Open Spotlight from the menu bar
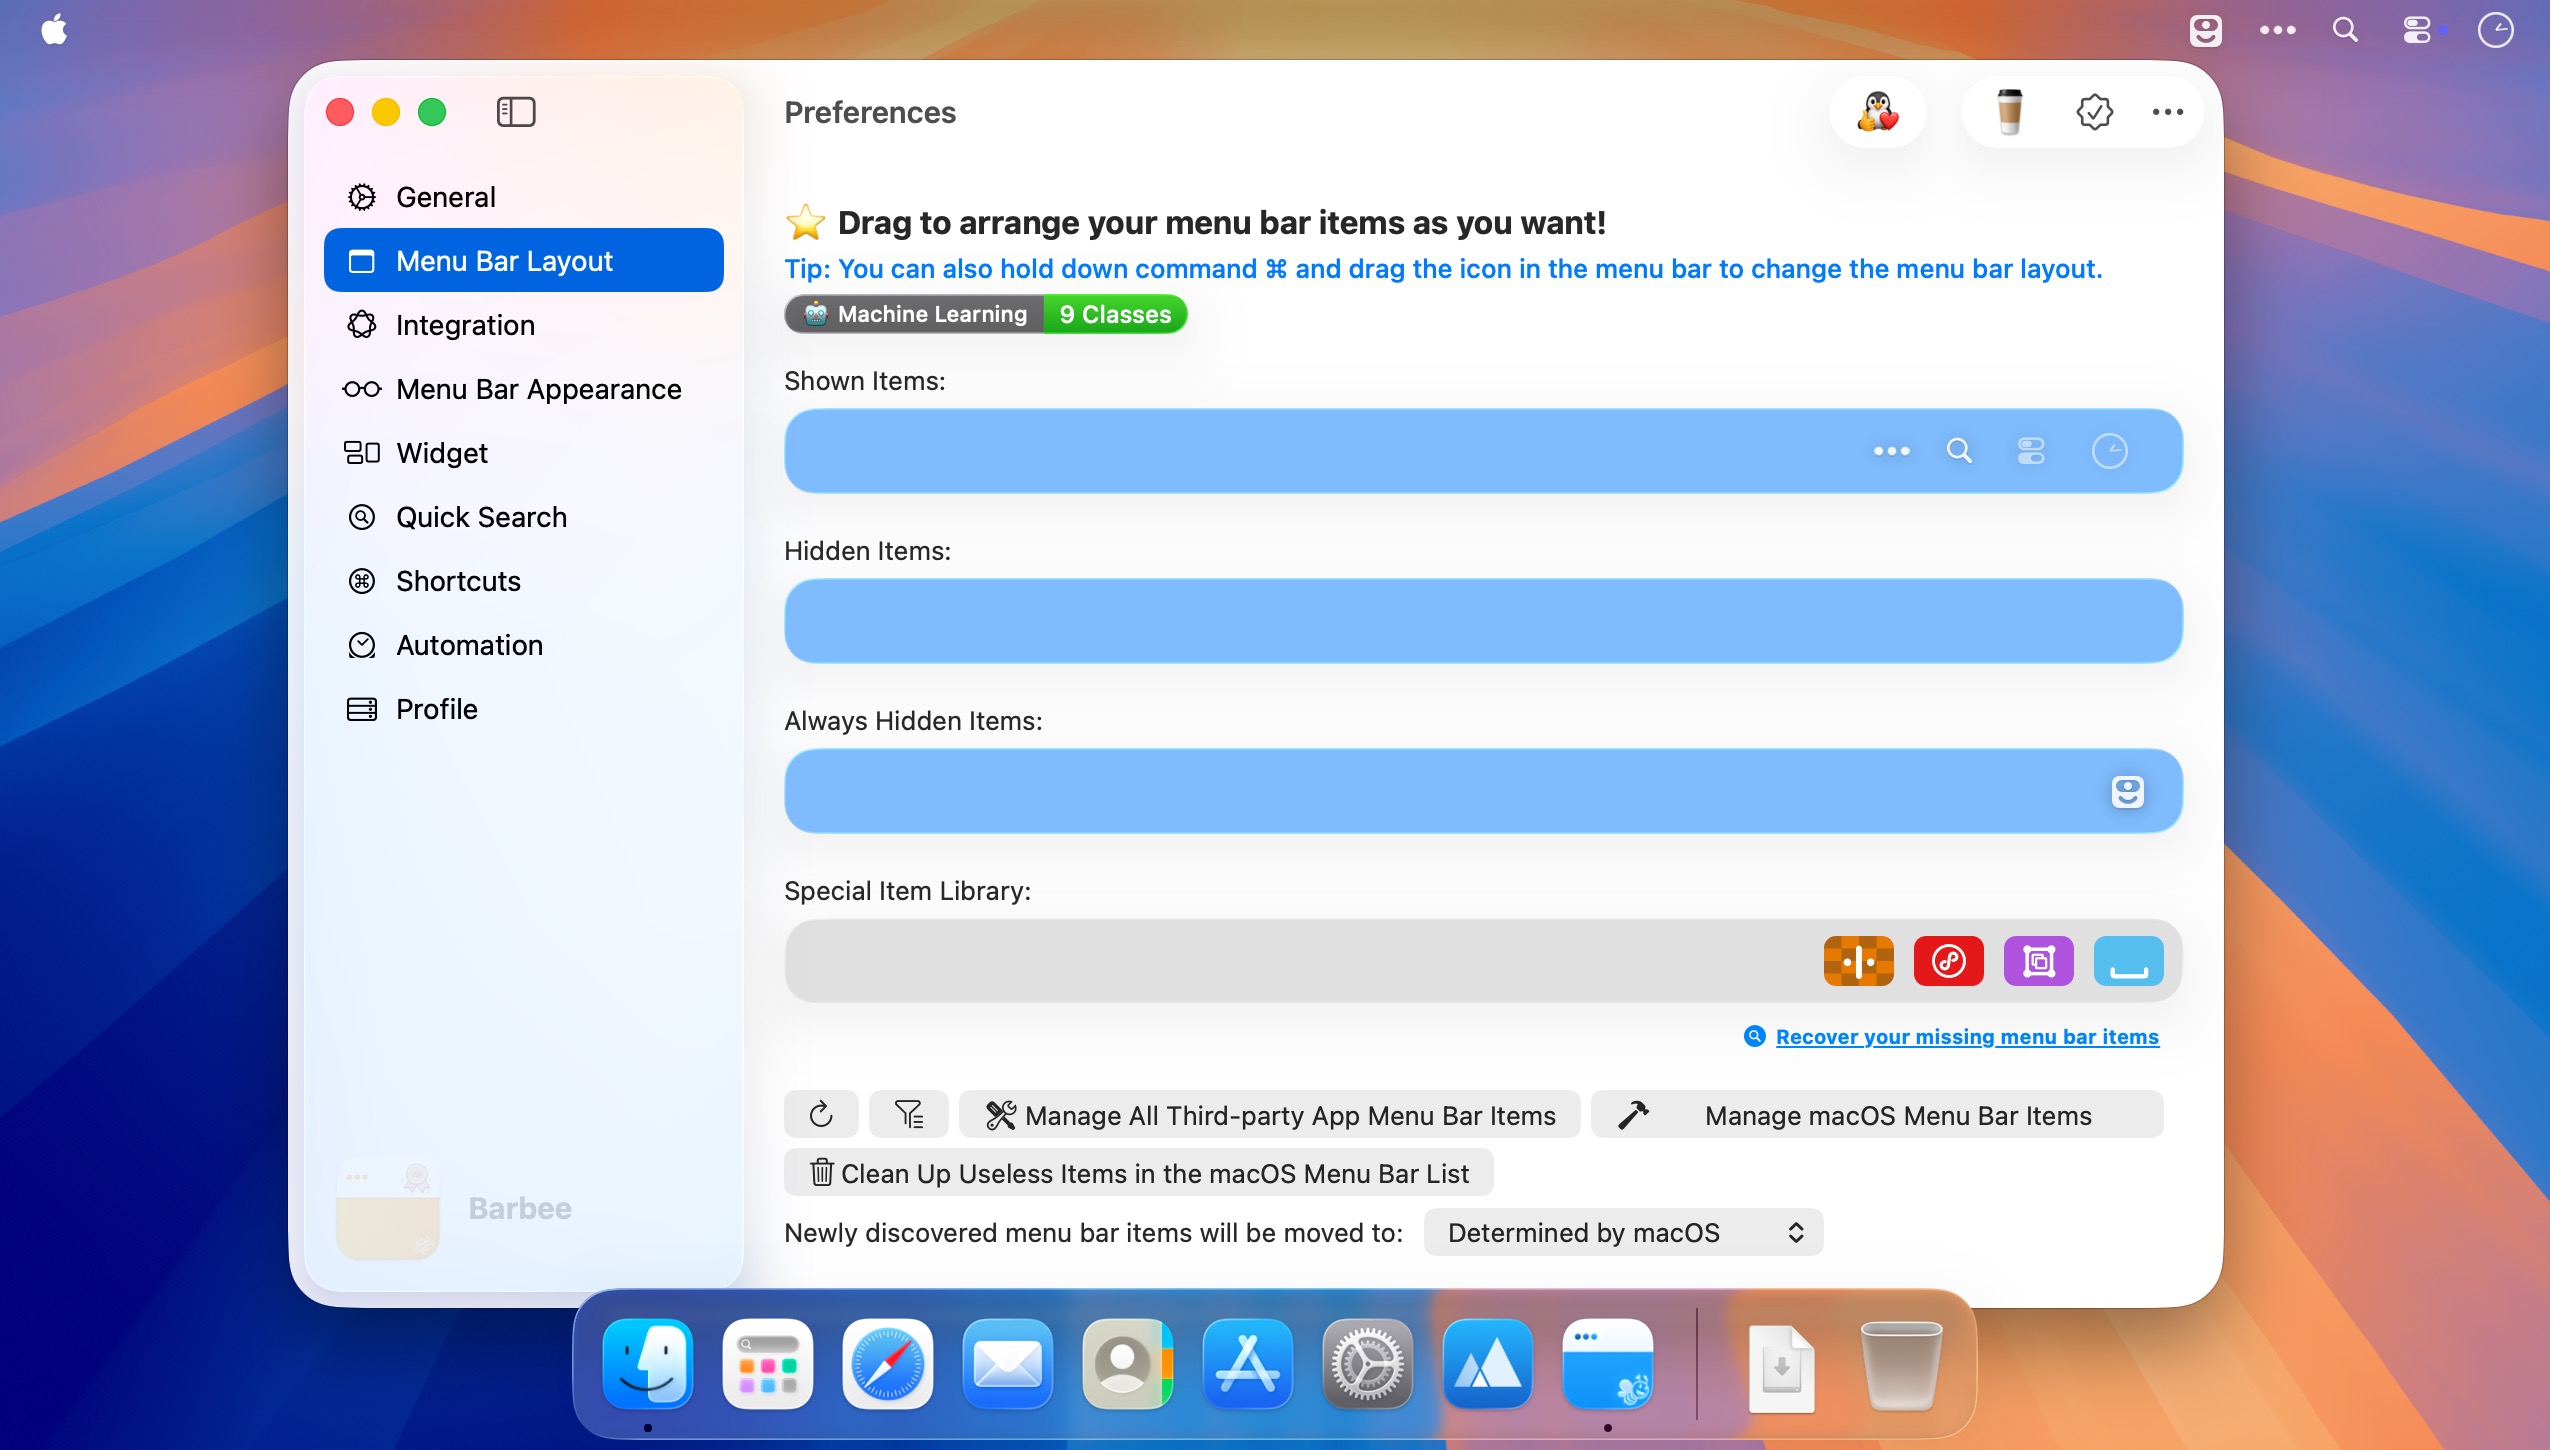 (2345, 30)
